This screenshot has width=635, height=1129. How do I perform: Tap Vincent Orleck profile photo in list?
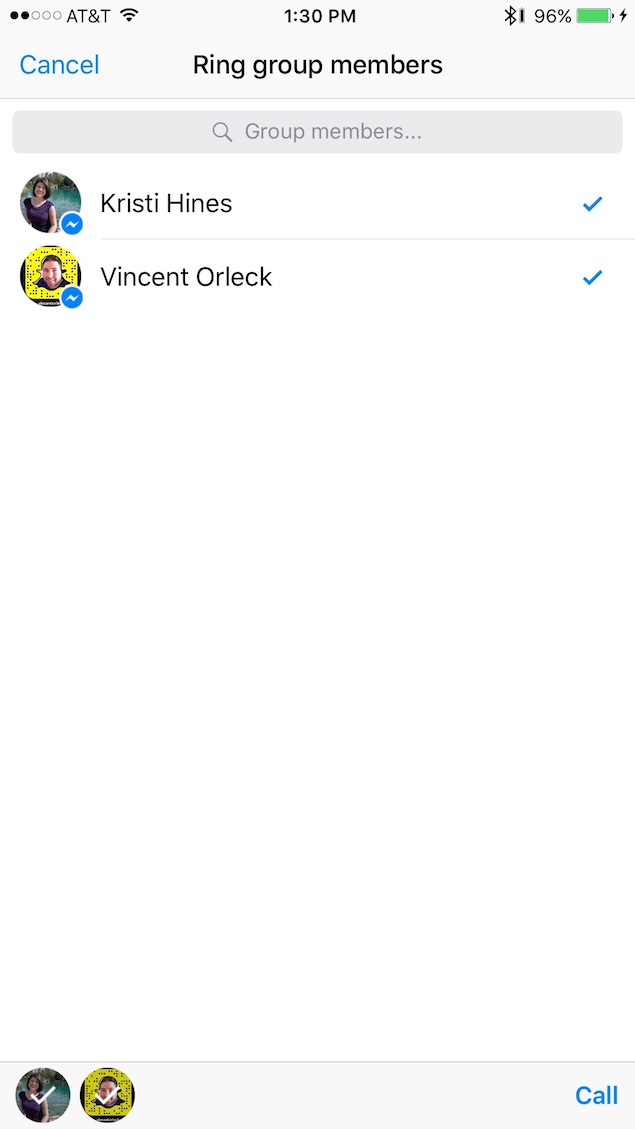click(48, 274)
